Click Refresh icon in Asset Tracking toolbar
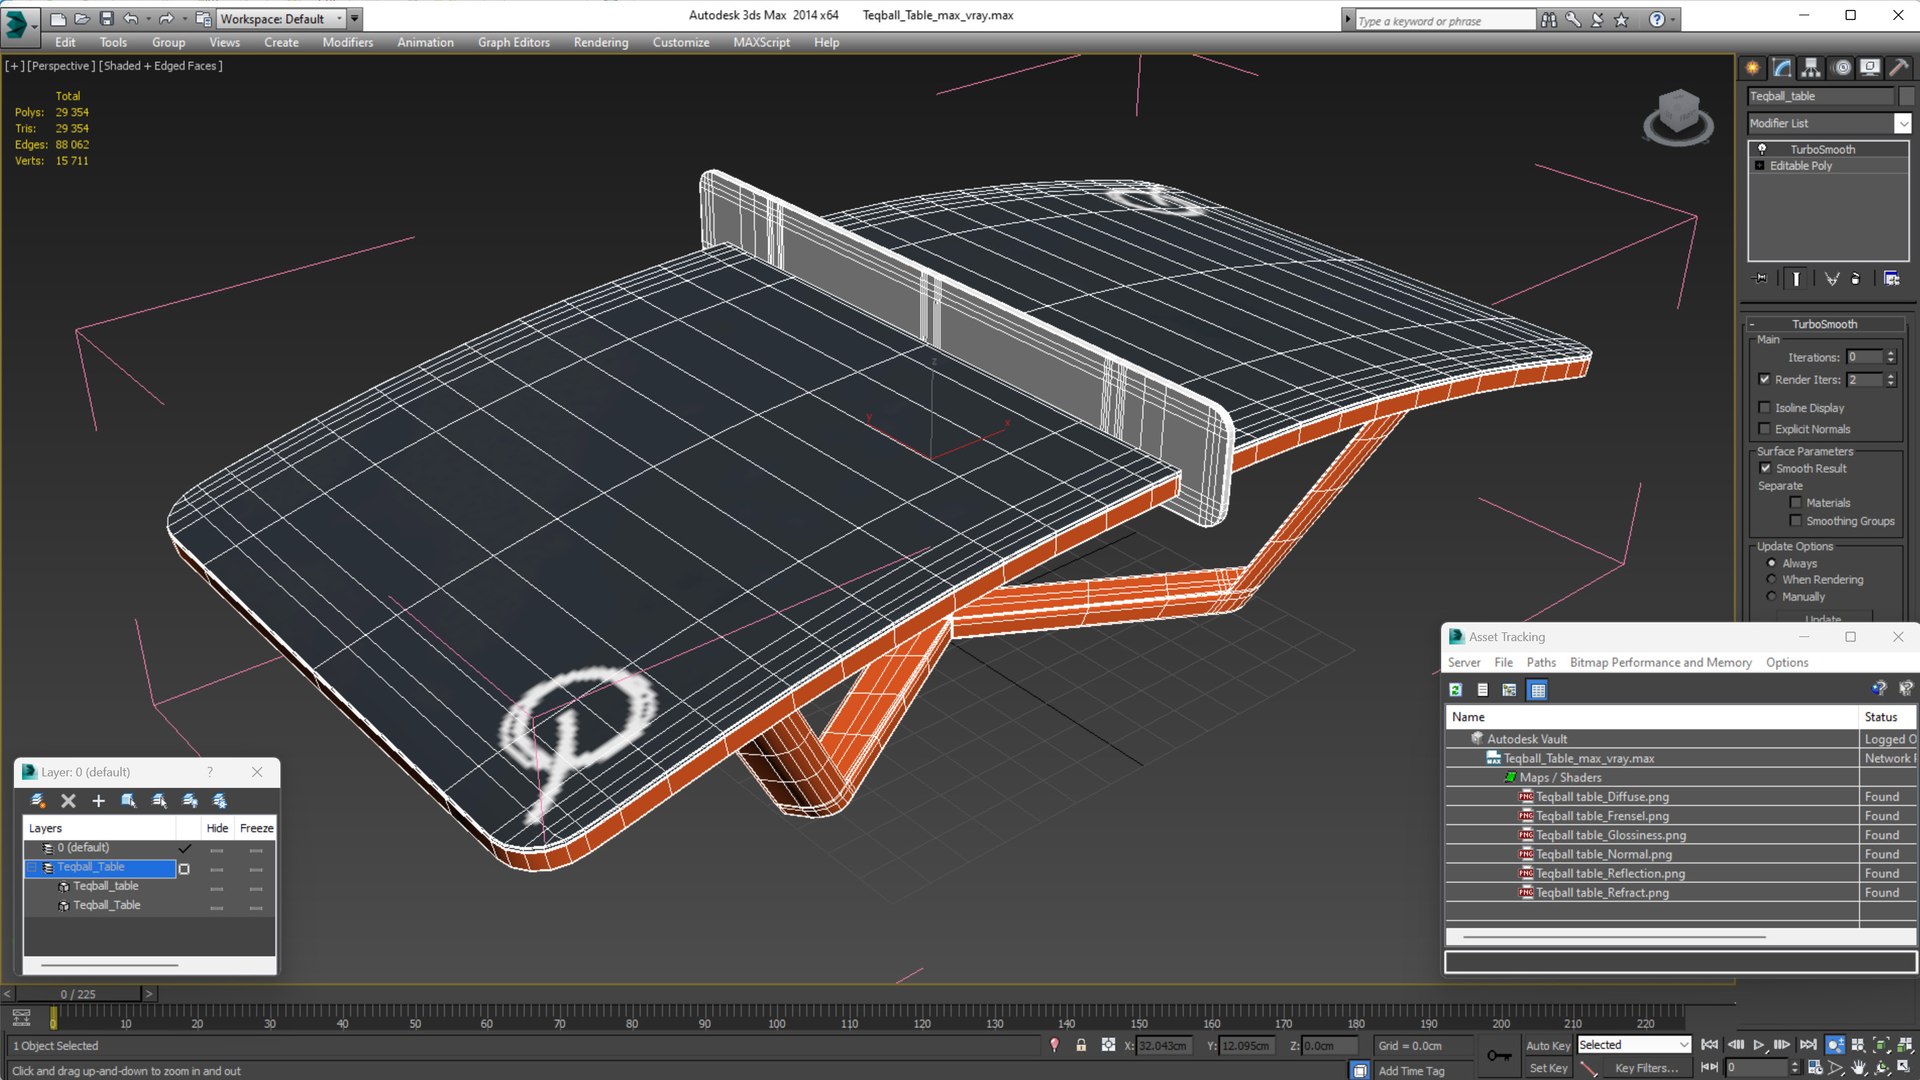 [x=1456, y=690]
